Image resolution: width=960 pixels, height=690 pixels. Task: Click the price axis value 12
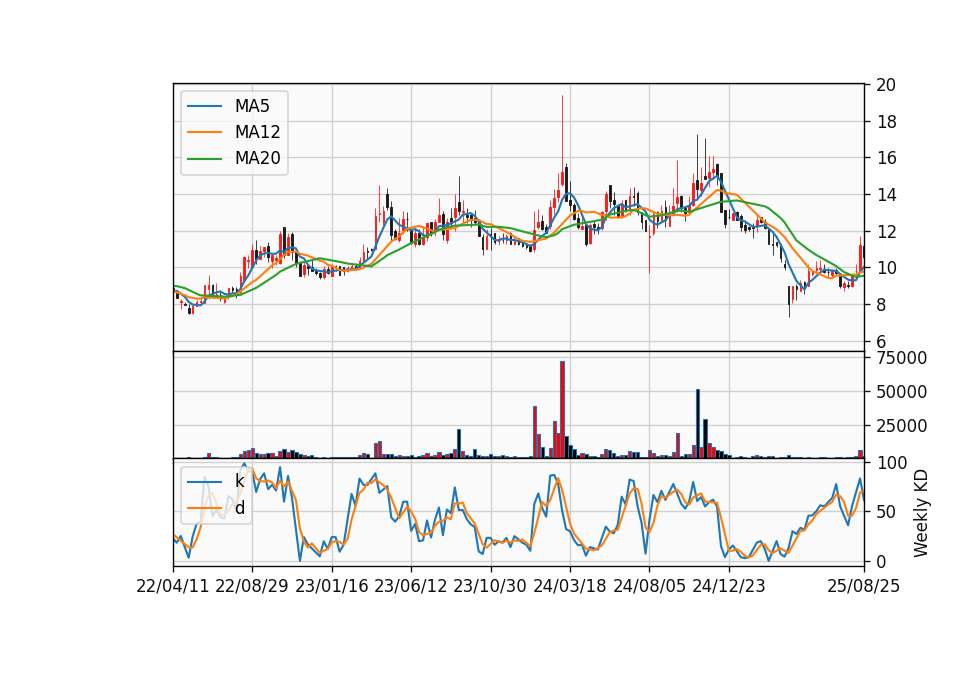886,231
